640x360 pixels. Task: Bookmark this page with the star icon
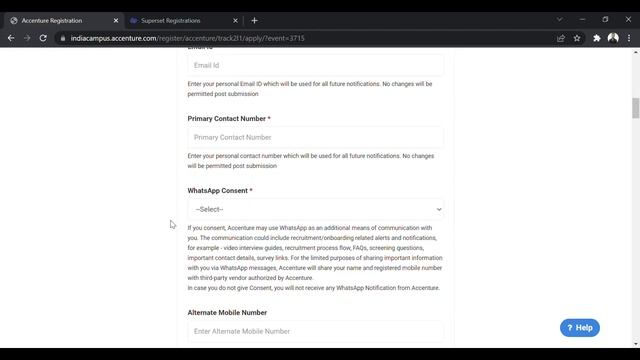(577, 38)
